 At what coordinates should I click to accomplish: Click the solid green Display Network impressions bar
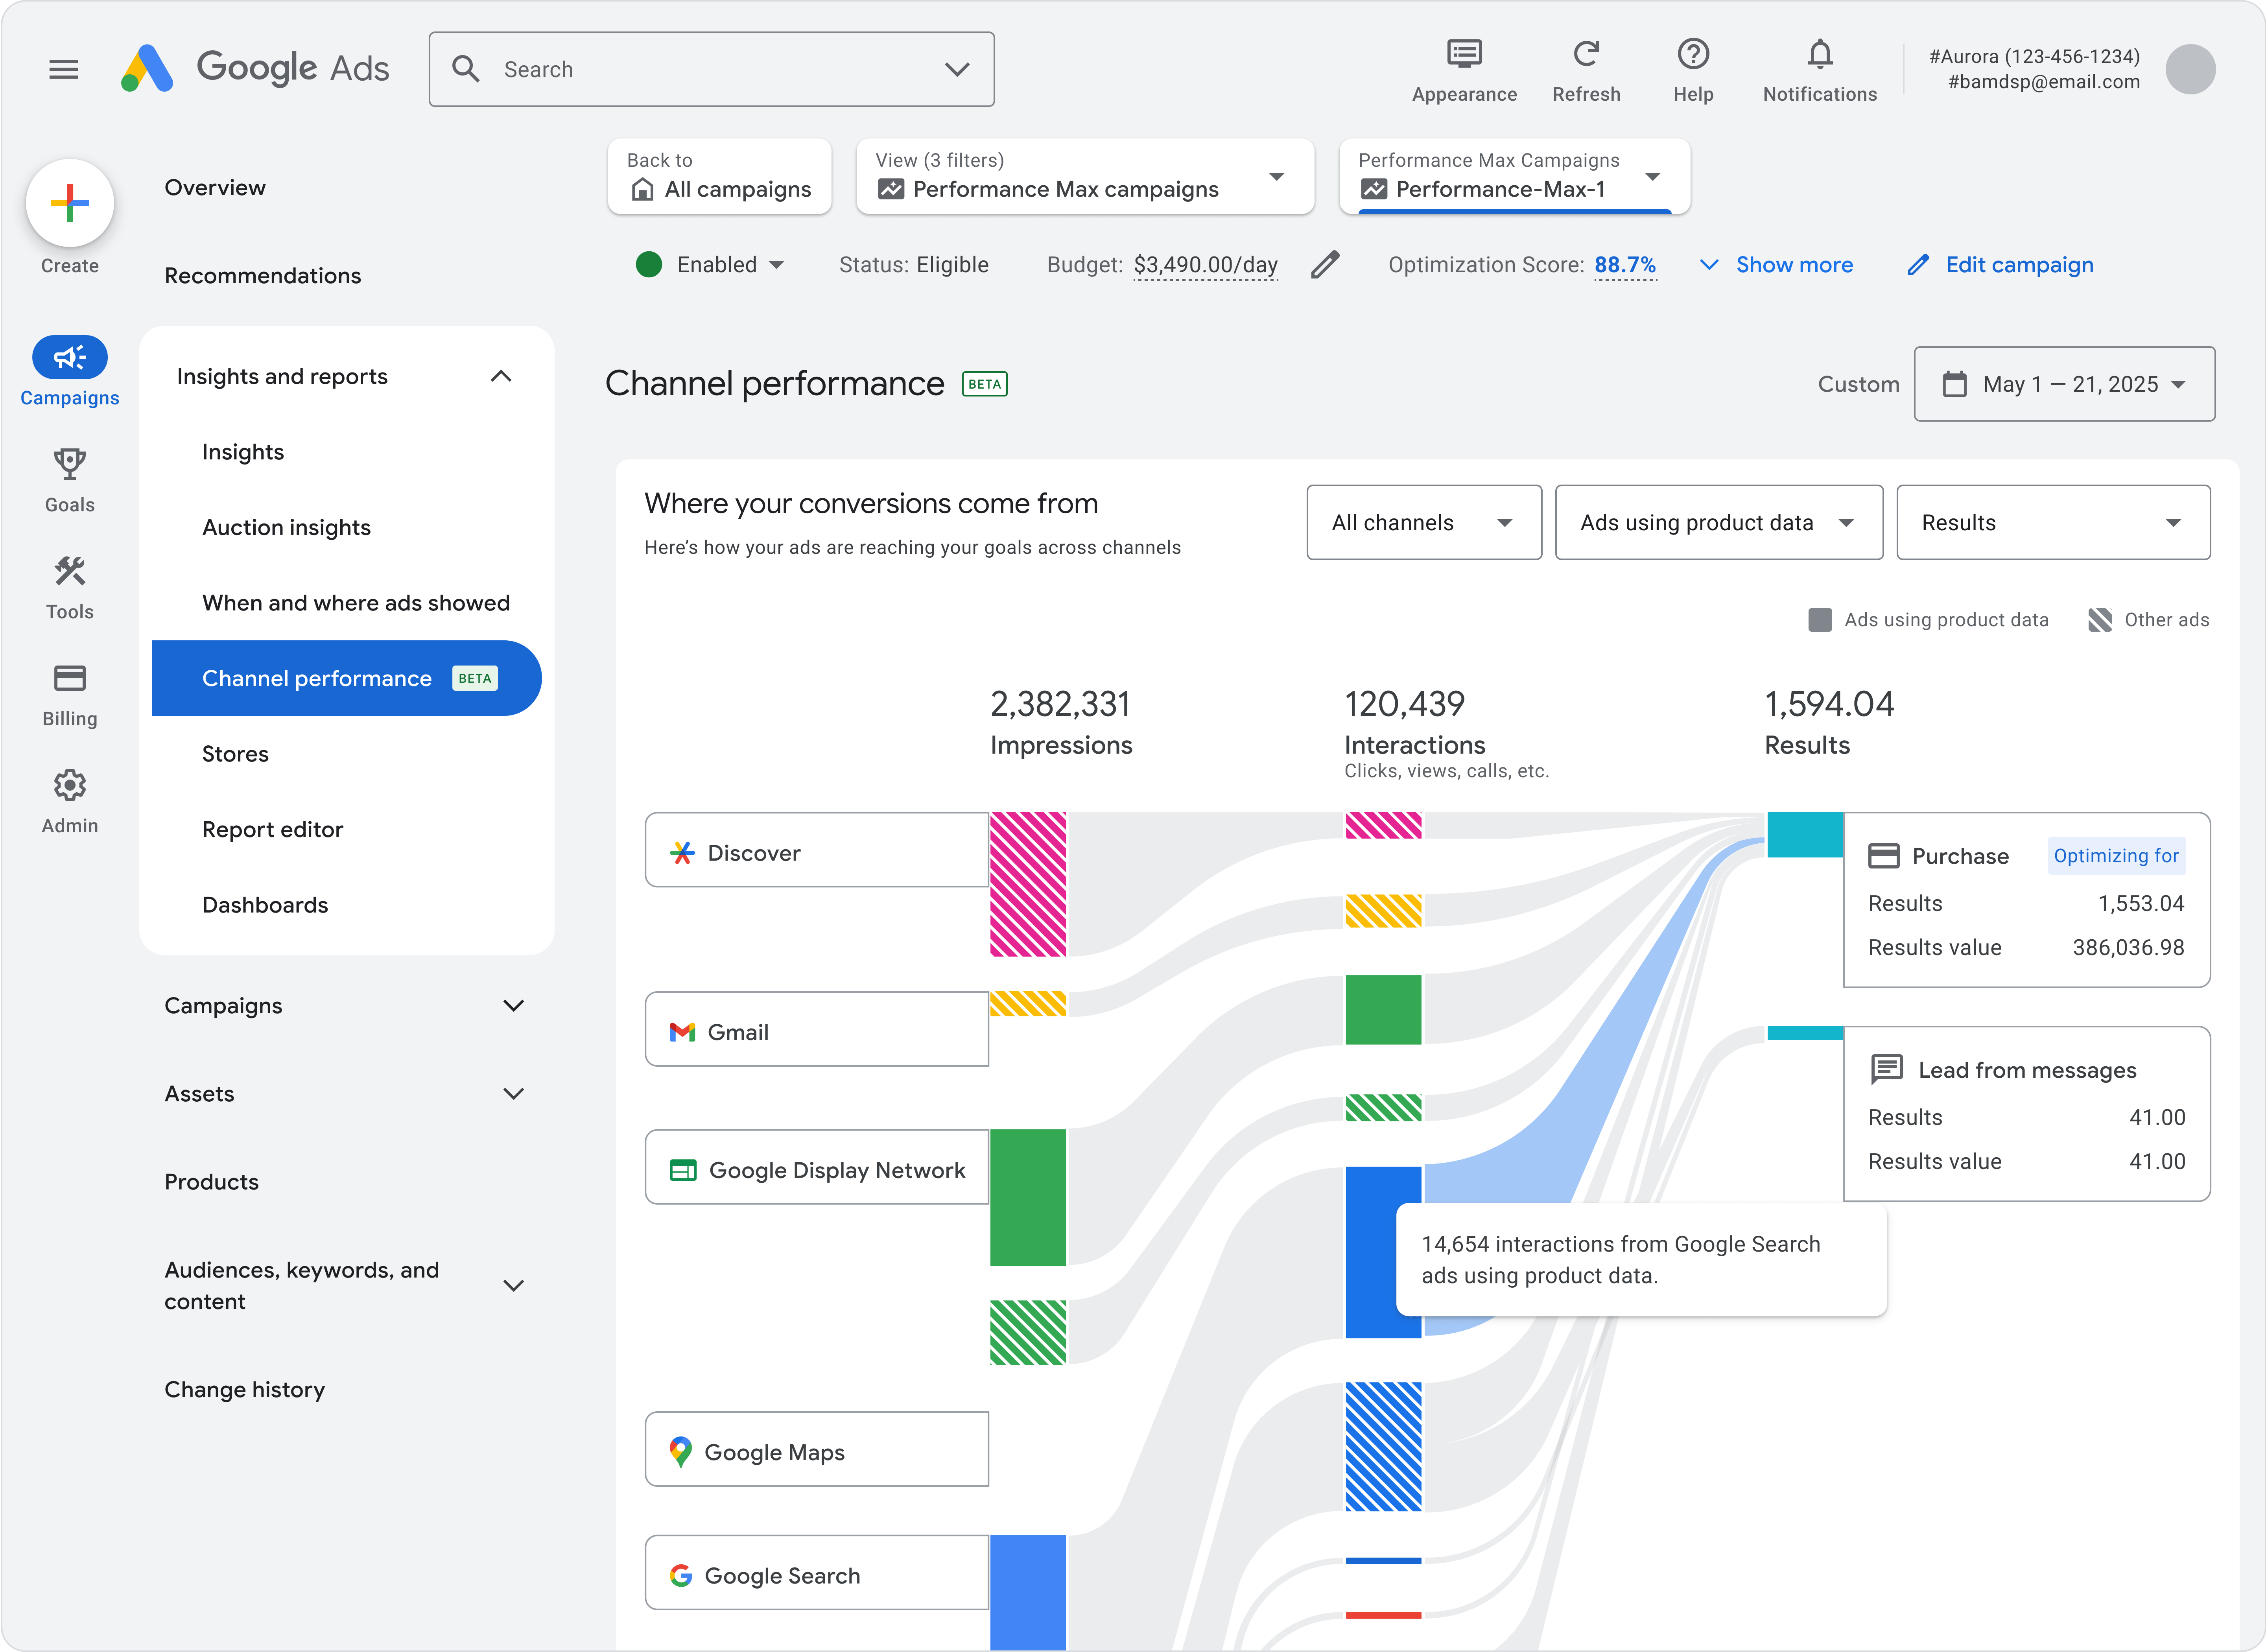(x=1028, y=1197)
